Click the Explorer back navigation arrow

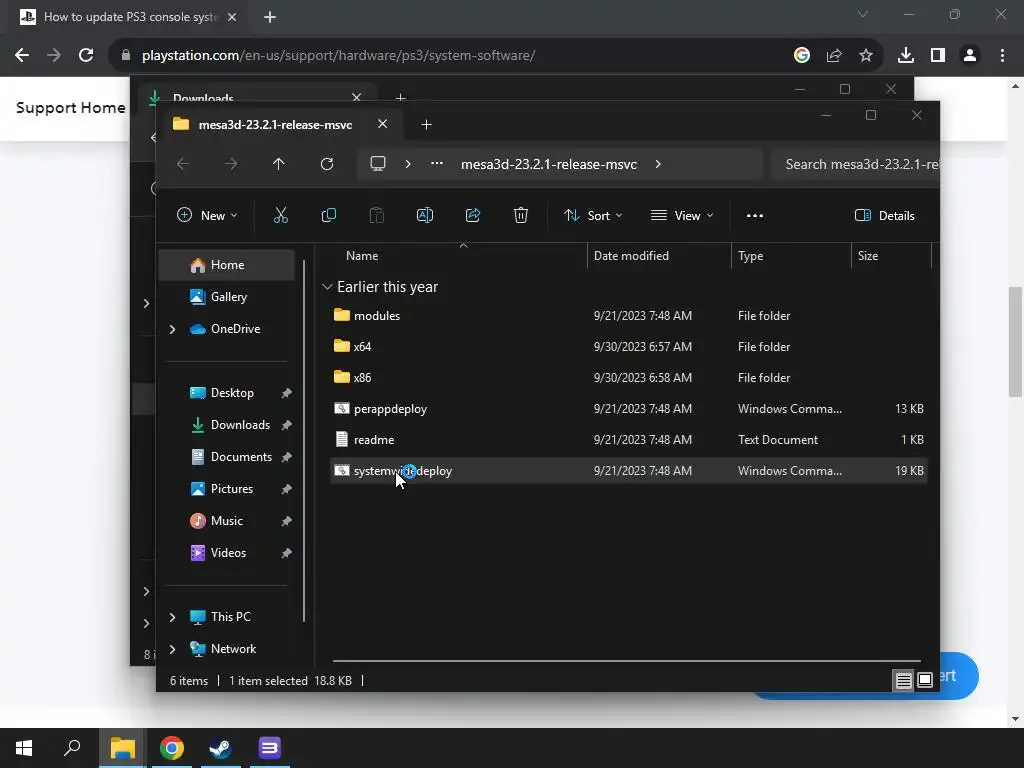click(x=183, y=165)
